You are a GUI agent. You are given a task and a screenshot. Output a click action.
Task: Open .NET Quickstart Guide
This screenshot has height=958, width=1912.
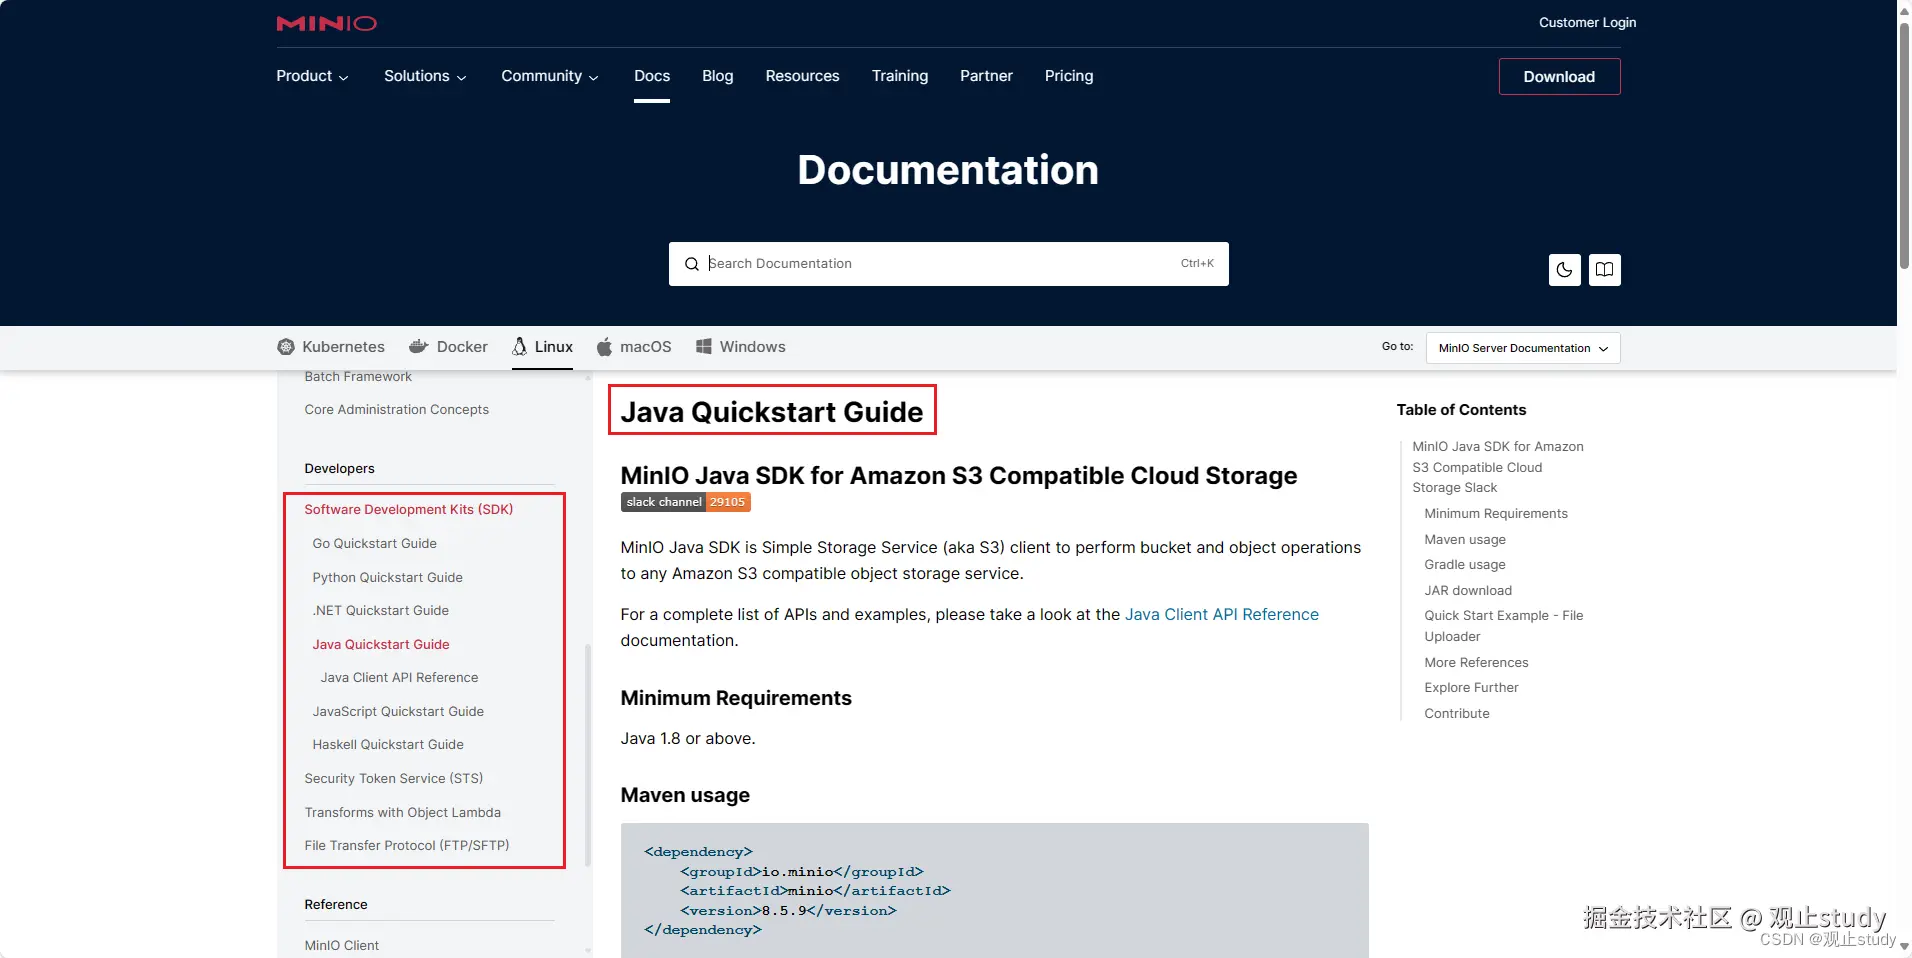(380, 611)
